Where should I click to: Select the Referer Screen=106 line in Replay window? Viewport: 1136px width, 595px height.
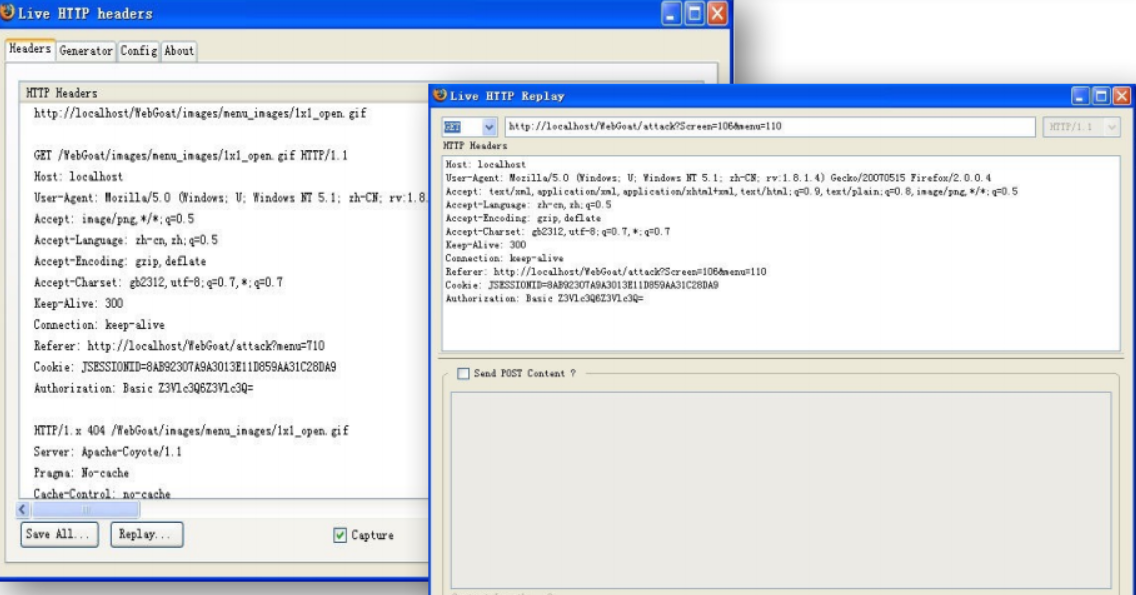[x=606, y=272]
